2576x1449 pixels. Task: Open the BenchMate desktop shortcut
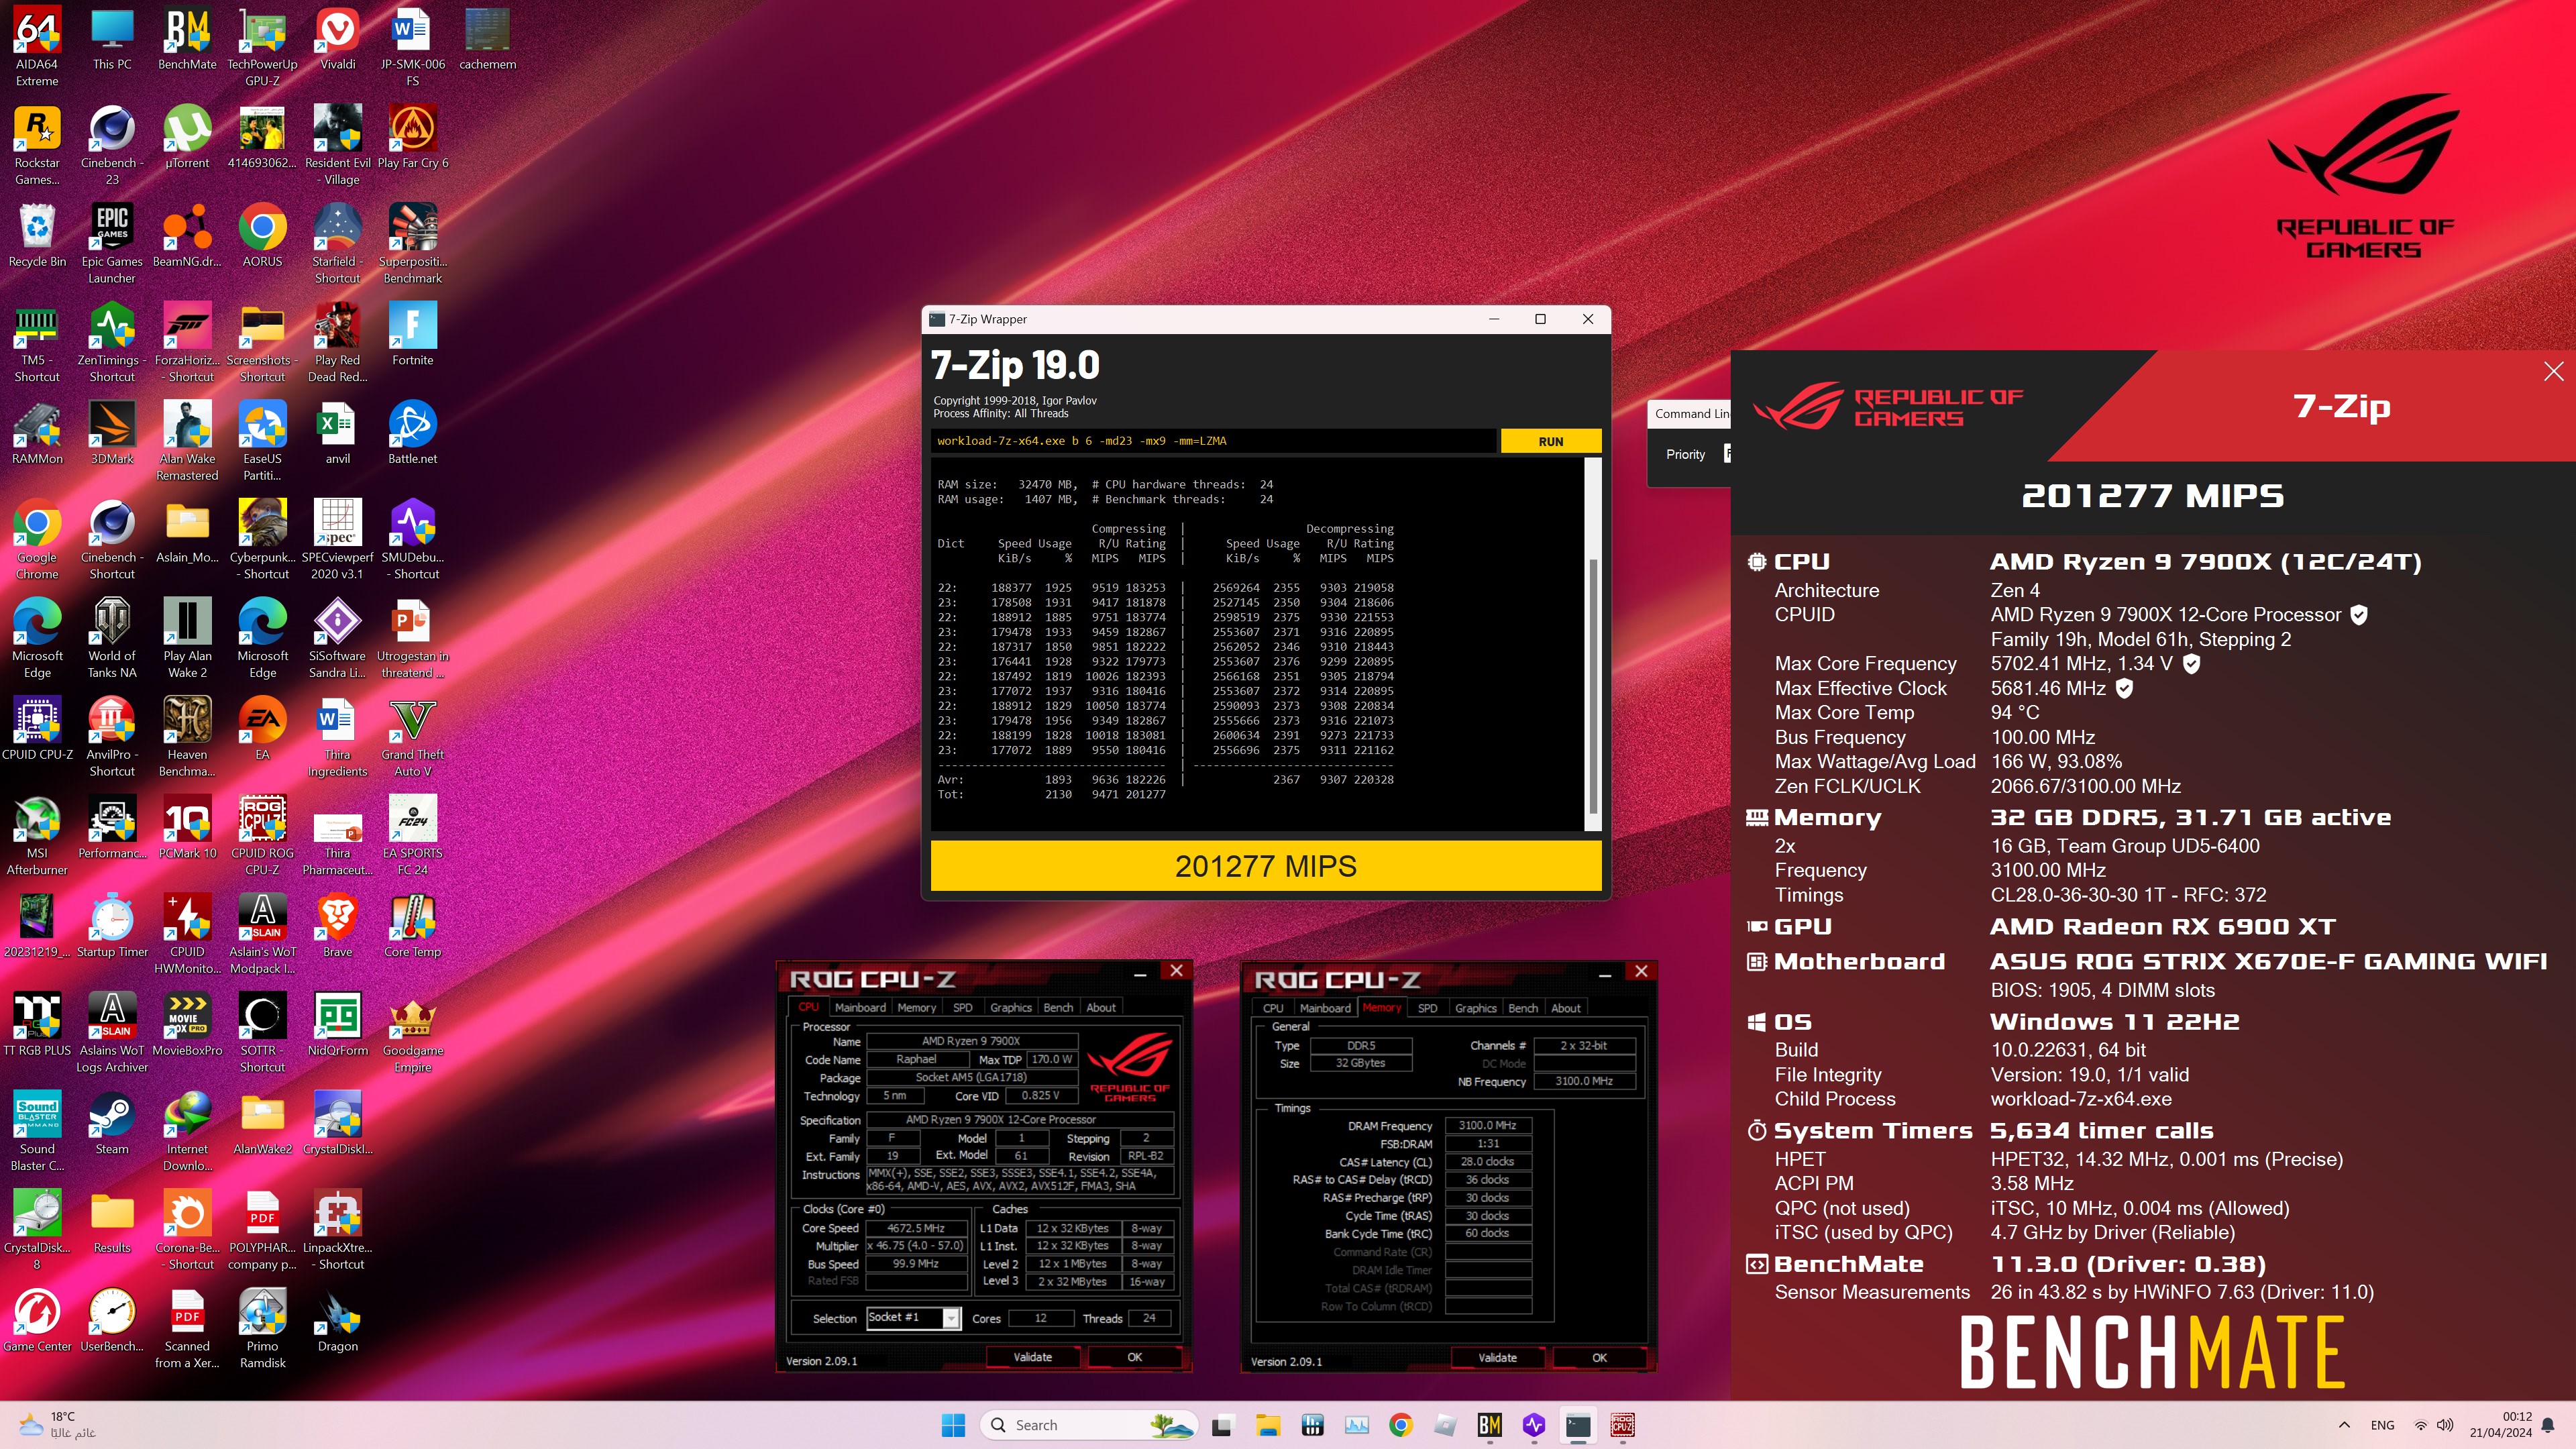point(187,38)
